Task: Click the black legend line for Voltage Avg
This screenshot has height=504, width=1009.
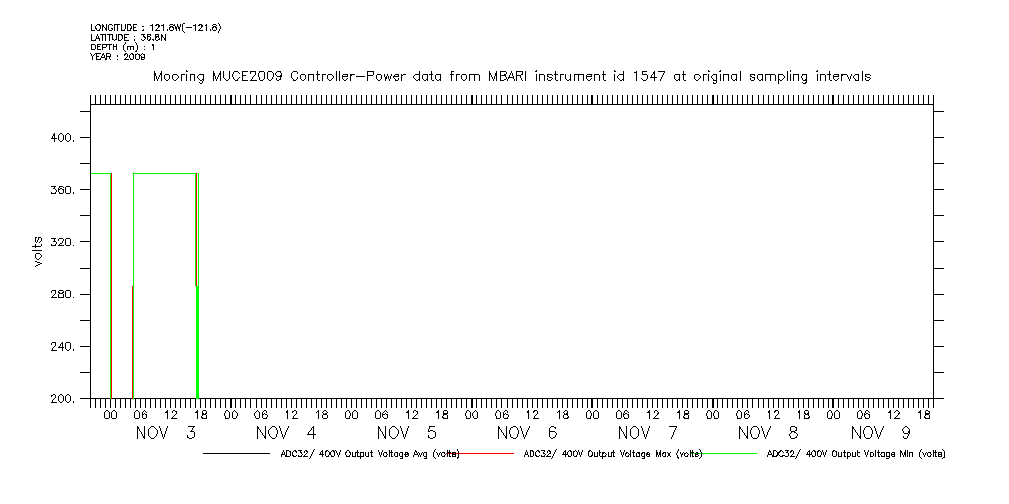Action: 235,454
